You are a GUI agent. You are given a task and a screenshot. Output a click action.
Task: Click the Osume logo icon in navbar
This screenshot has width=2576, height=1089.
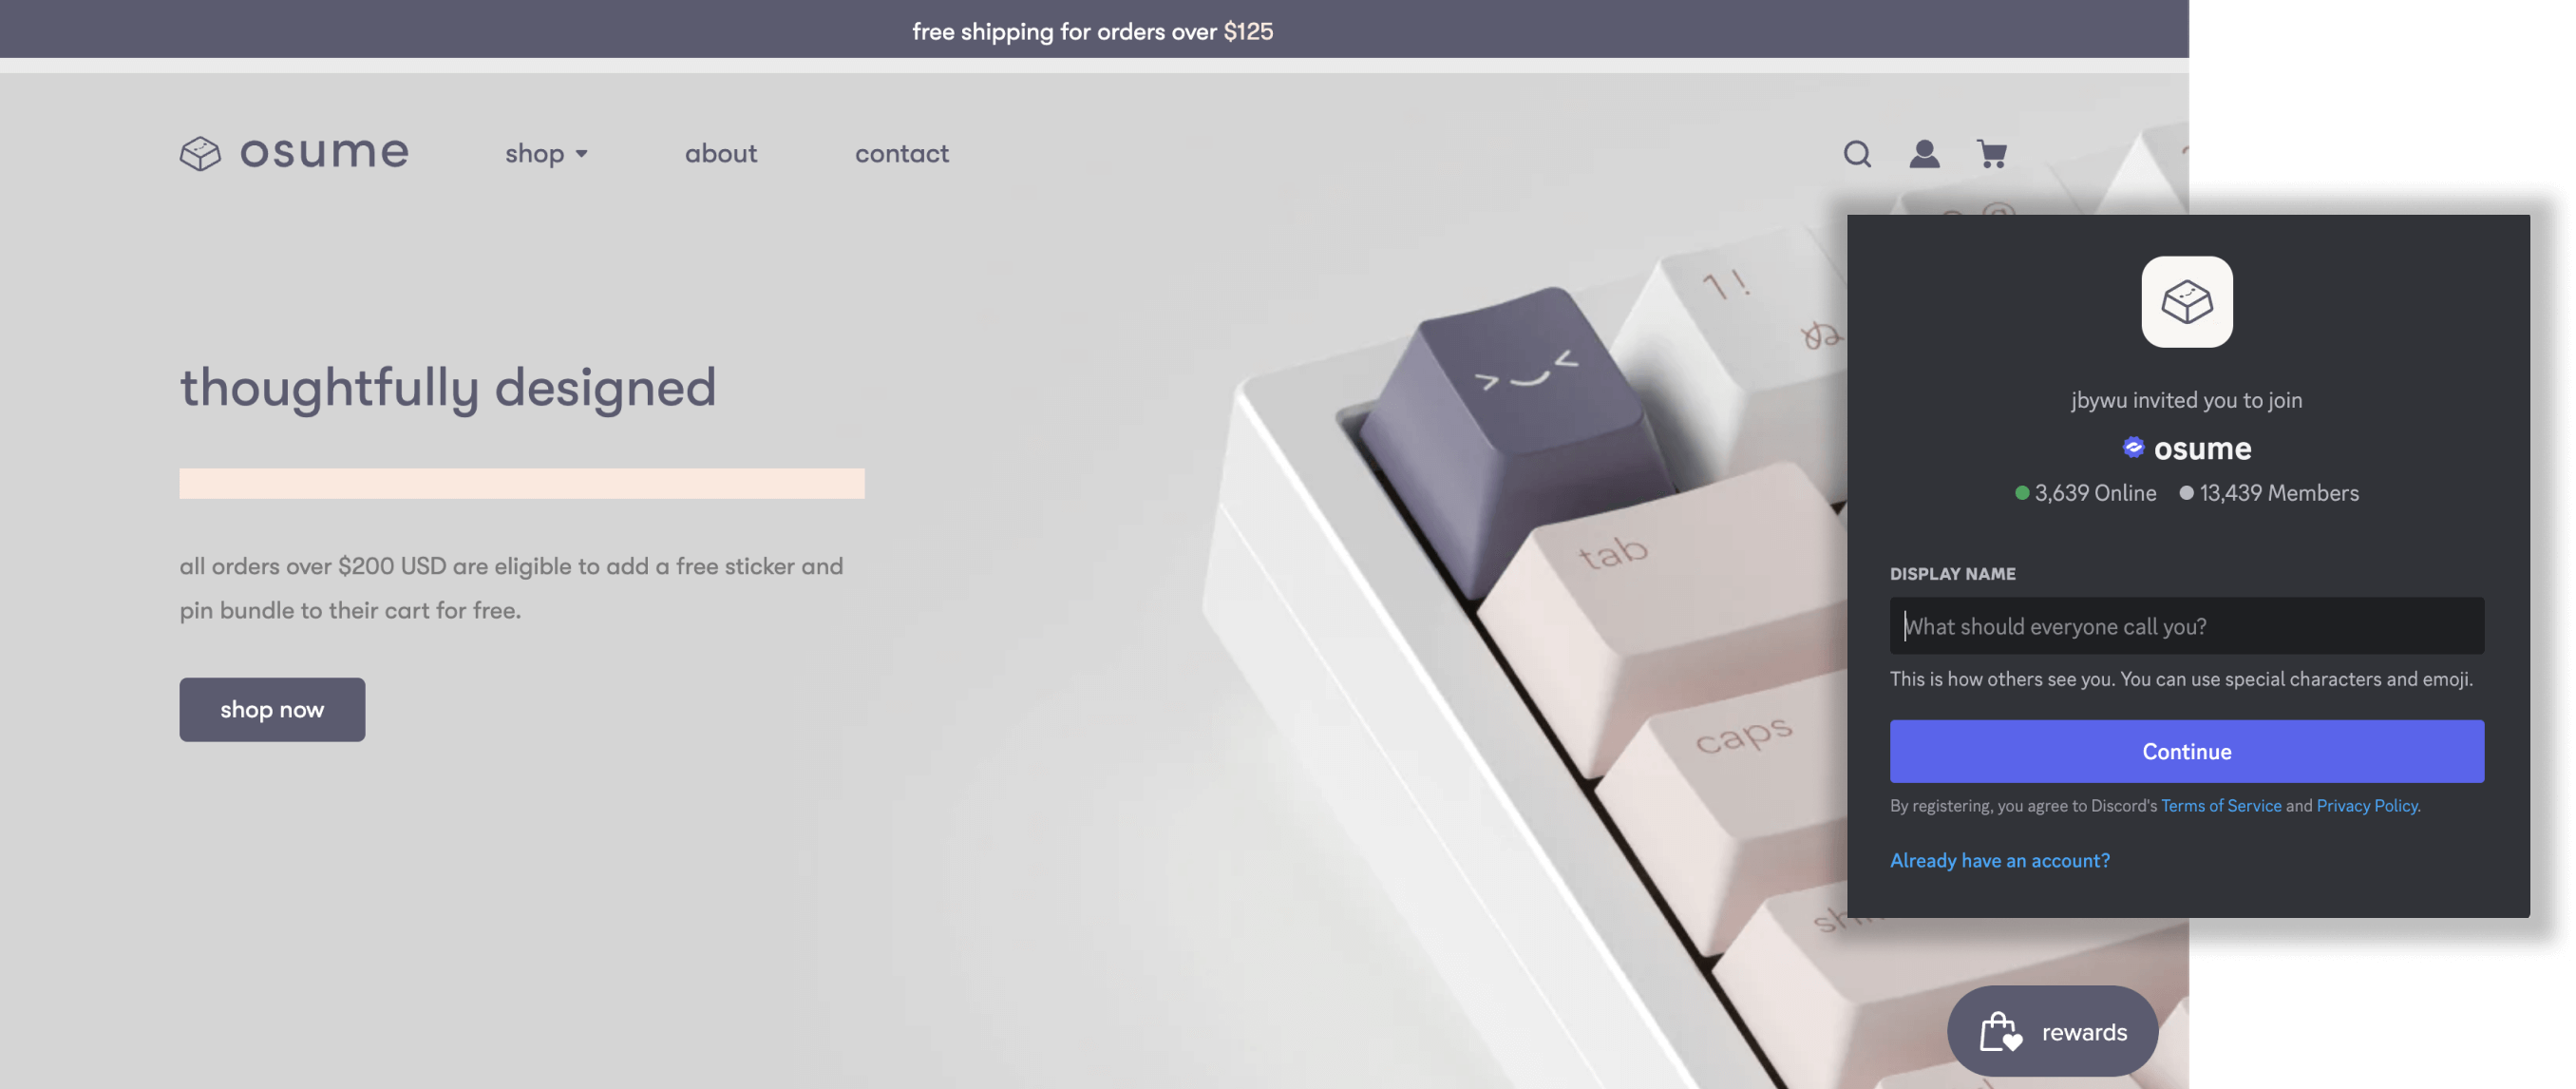click(199, 151)
